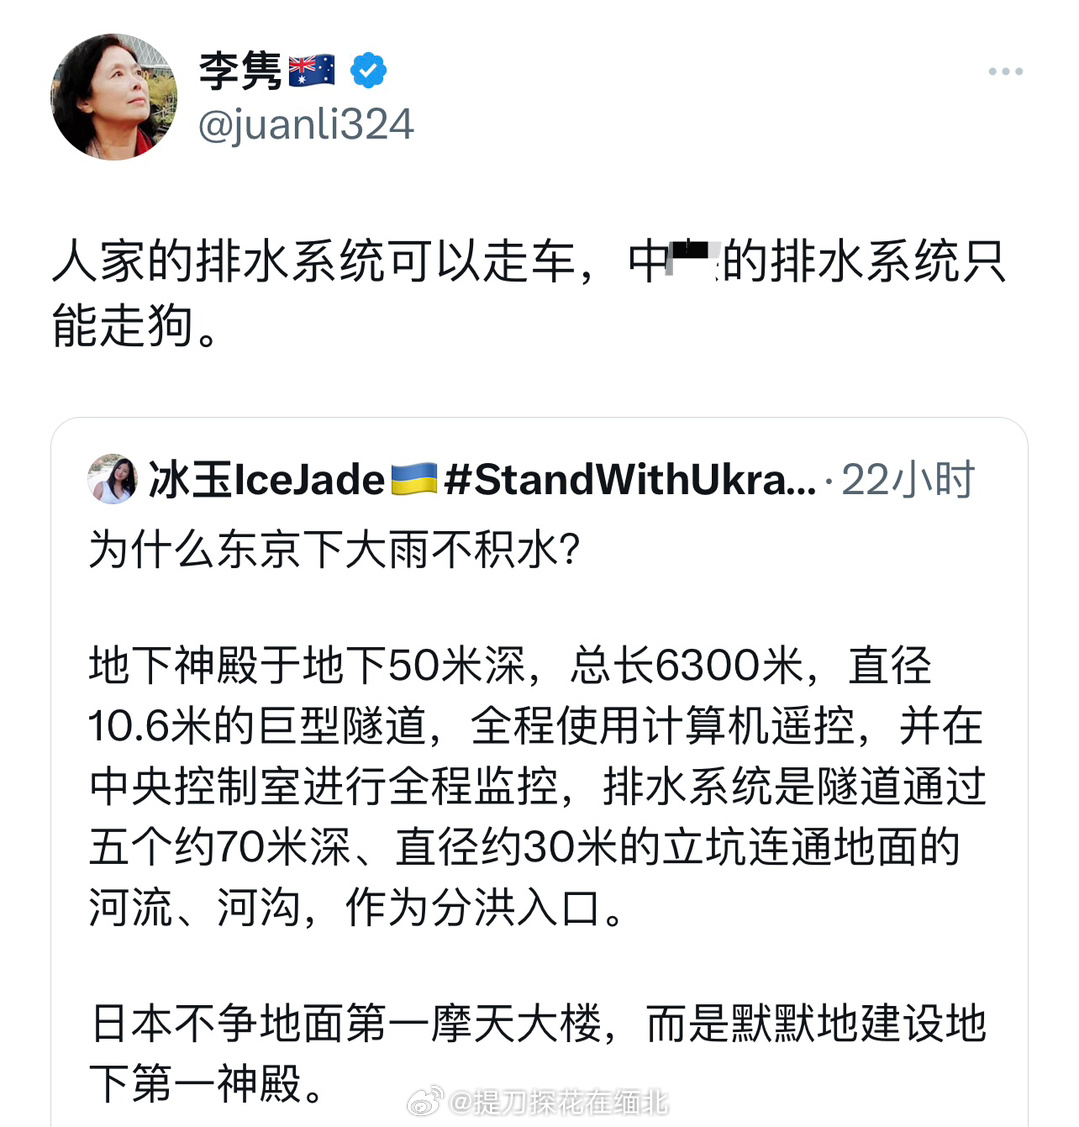1079x1127 pixels.
Task: Open the @juanli324 handle link
Action: click(x=306, y=124)
